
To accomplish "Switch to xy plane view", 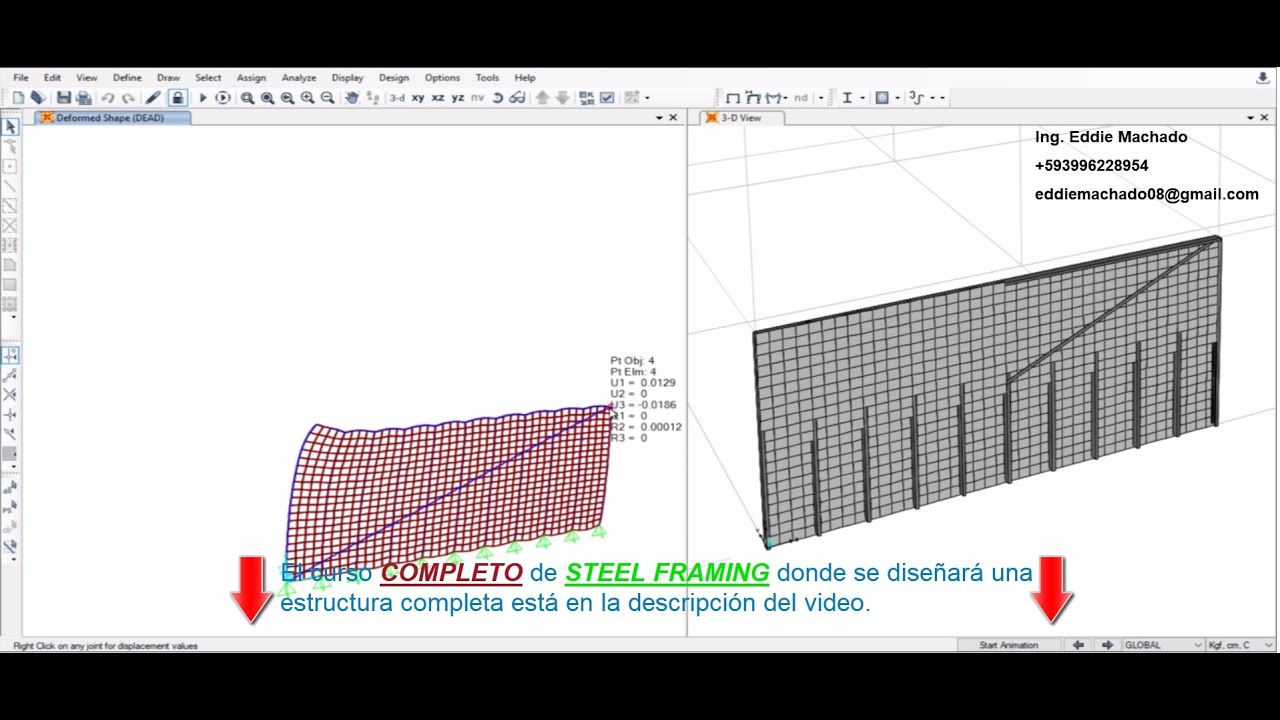I will point(418,98).
